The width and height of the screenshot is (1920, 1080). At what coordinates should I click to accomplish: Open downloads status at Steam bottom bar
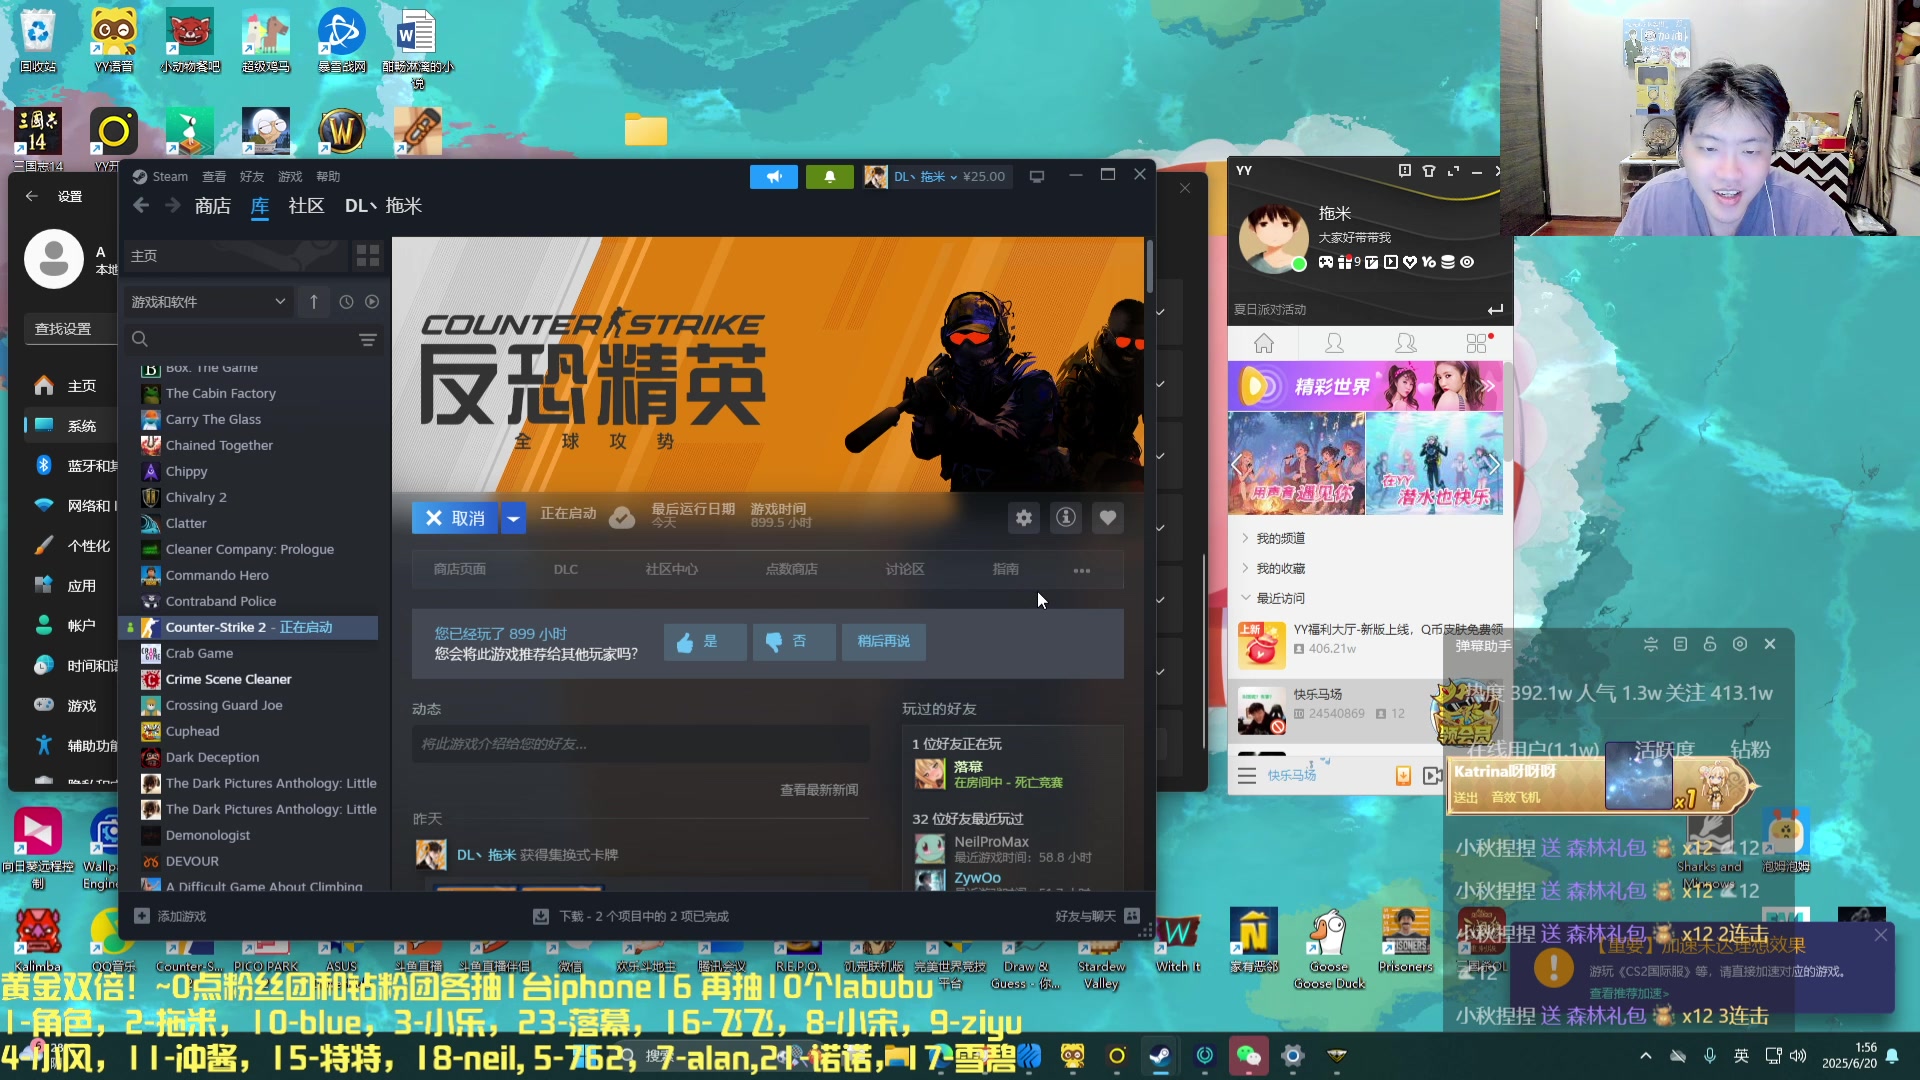pos(631,916)
